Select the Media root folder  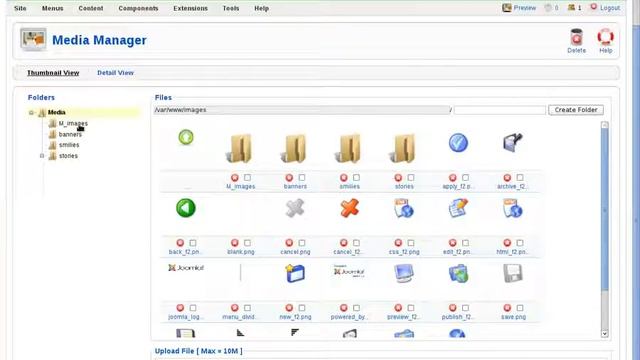pyautogui.click(x=57, y=112)
